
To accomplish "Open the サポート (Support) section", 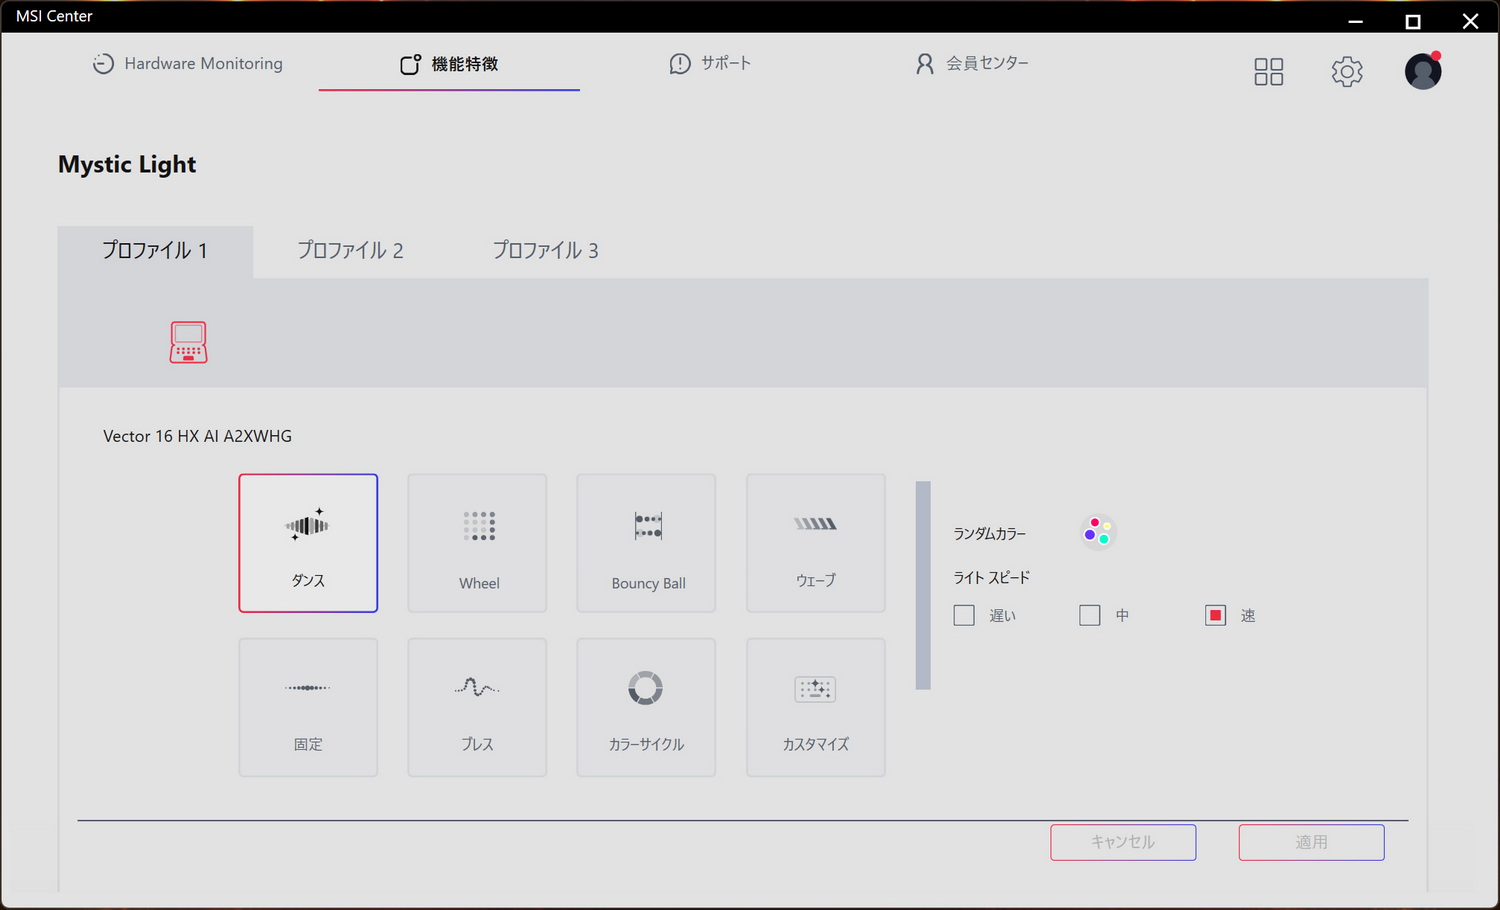I will coord(710,63).
